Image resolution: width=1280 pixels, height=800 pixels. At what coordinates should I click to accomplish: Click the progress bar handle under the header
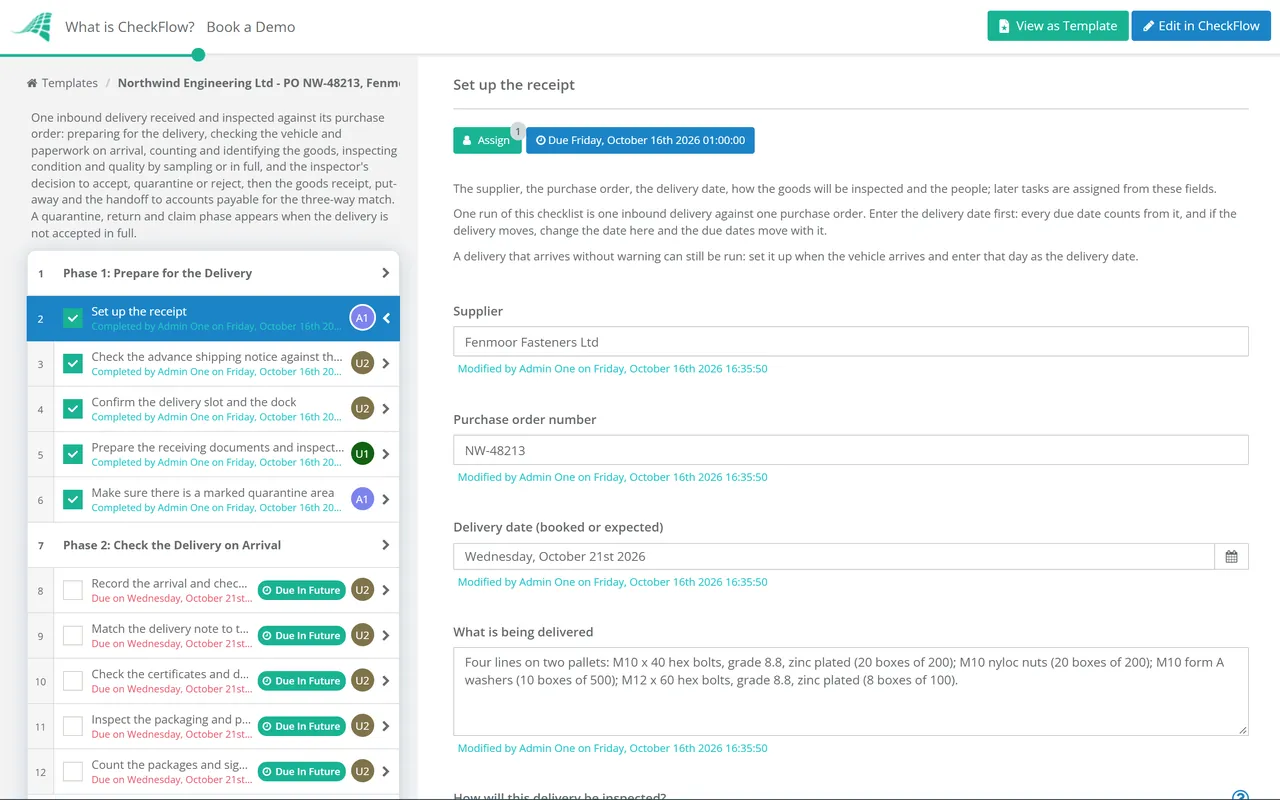click(x=198, y=55)
